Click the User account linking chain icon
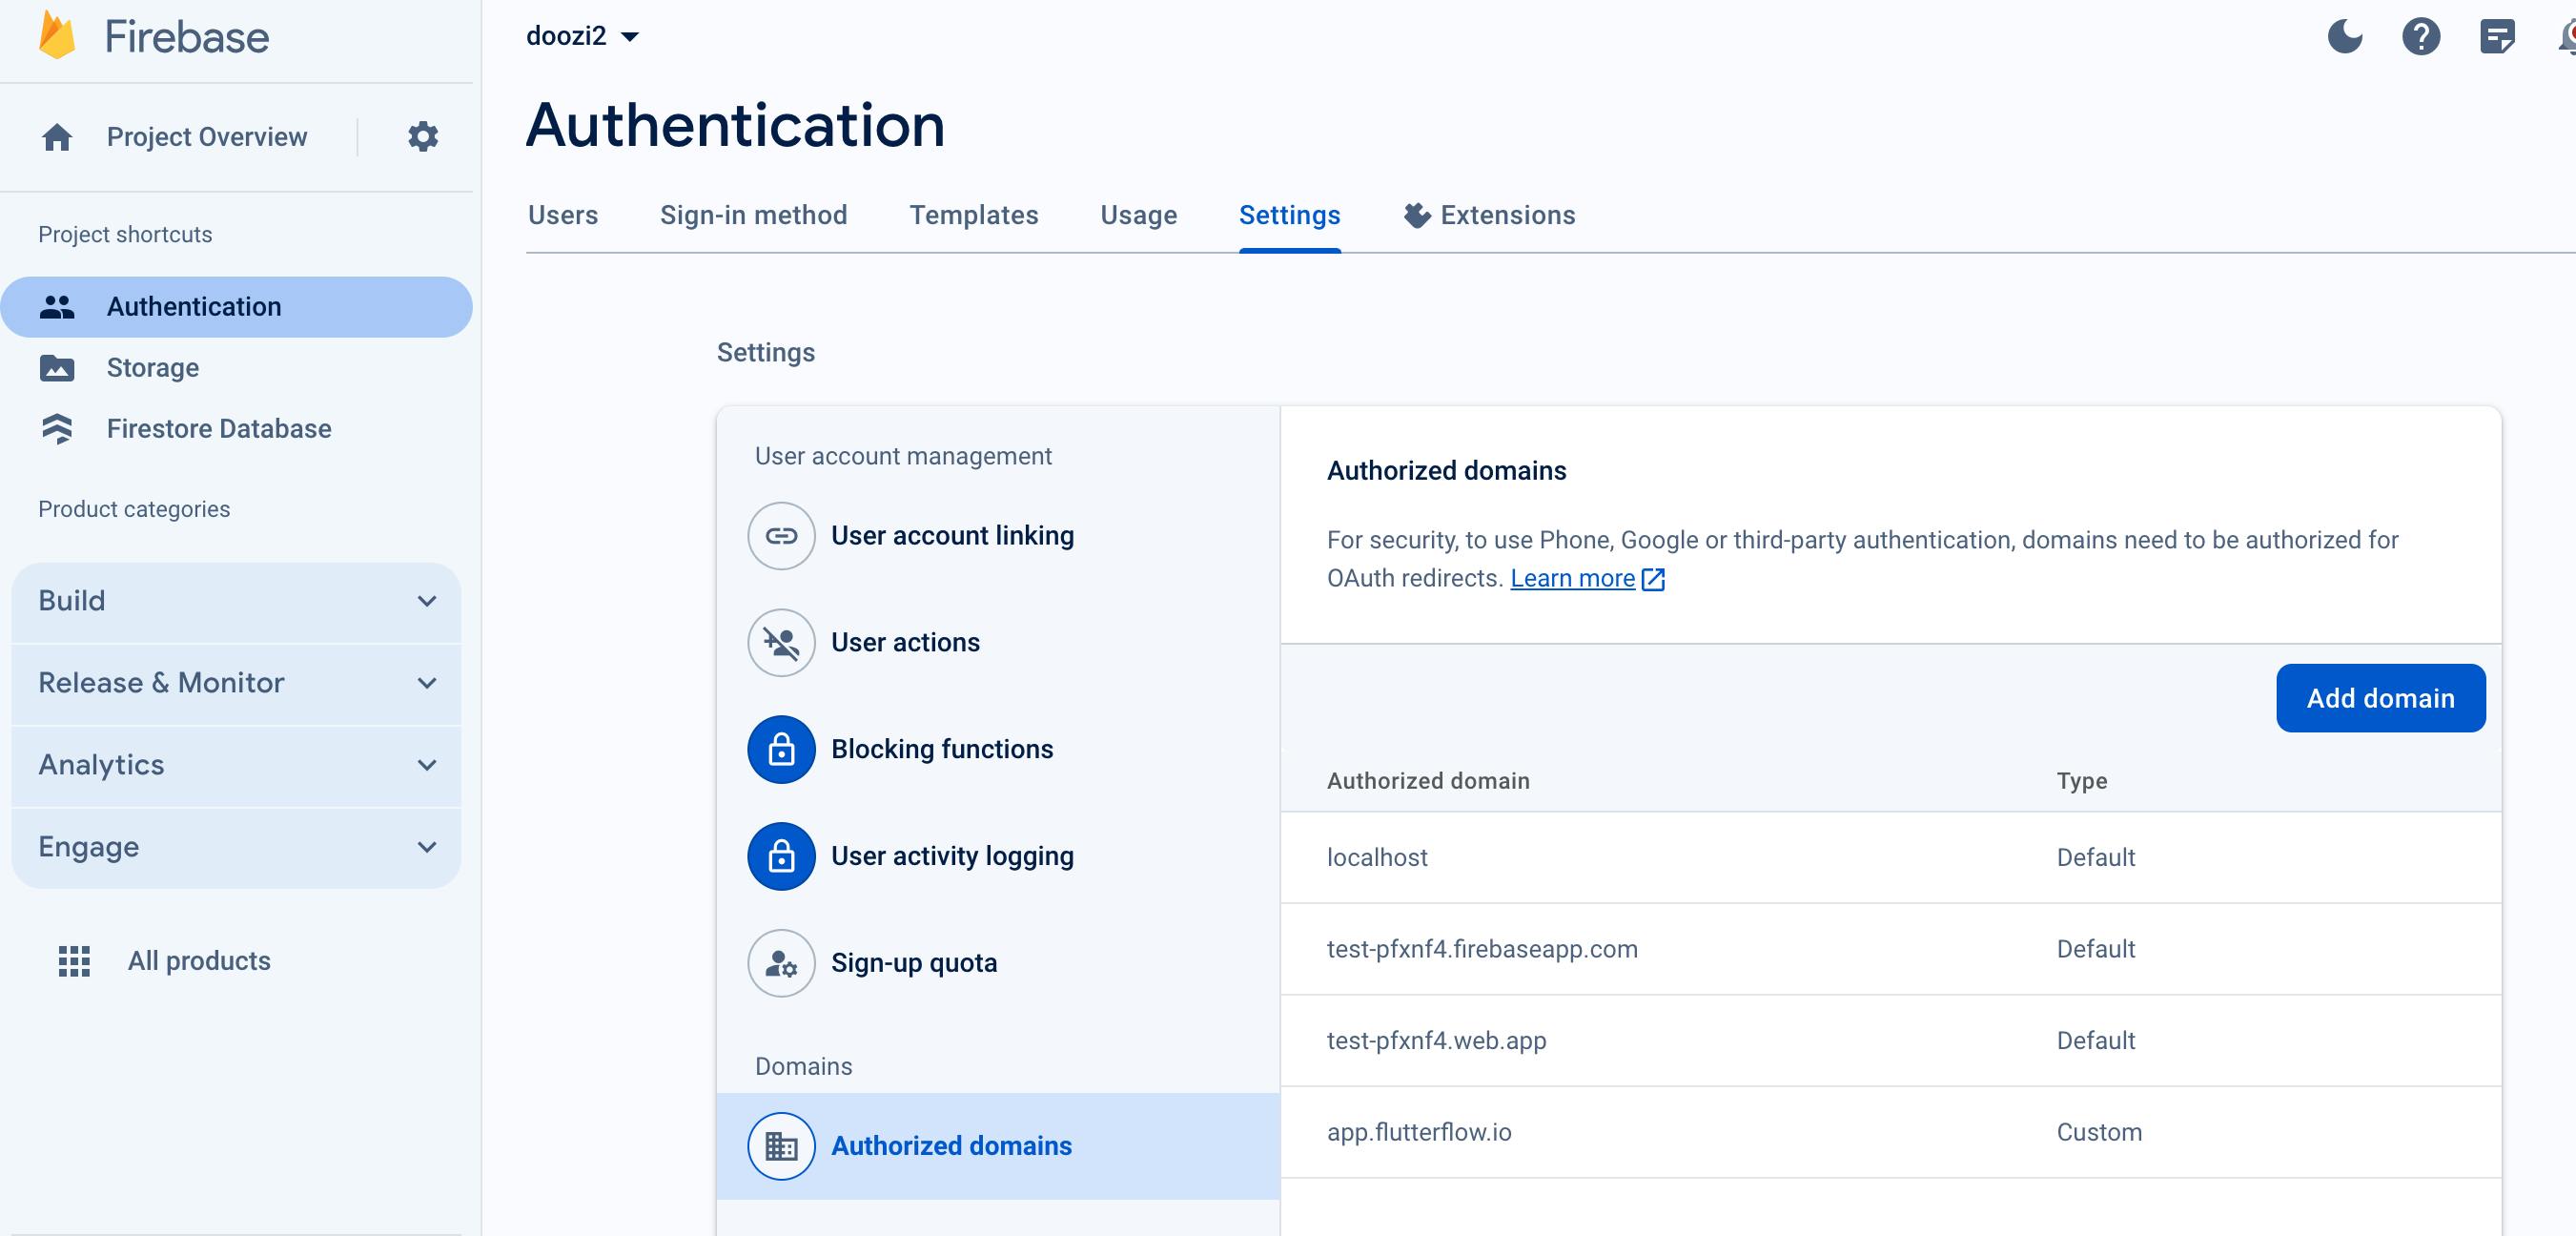This screenshot has height=1236, width=2576. tap(781, 536)
